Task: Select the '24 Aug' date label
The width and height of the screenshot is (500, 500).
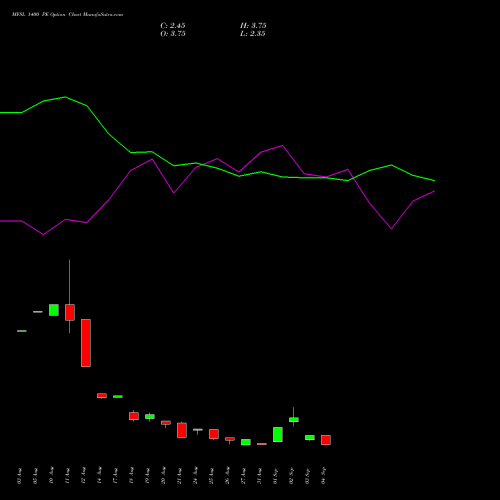Action: click(195, 476)
